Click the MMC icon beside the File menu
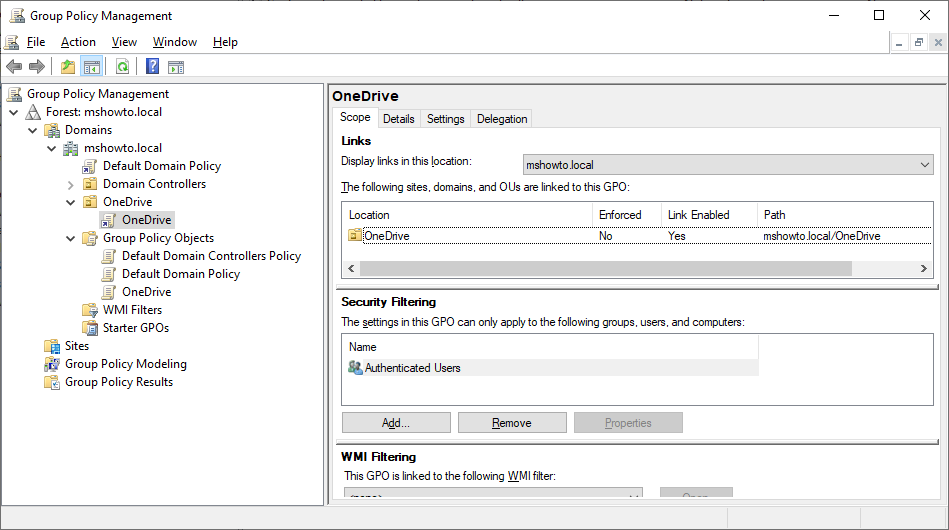Screen dimensions: 949x530 tap(11, 42)
